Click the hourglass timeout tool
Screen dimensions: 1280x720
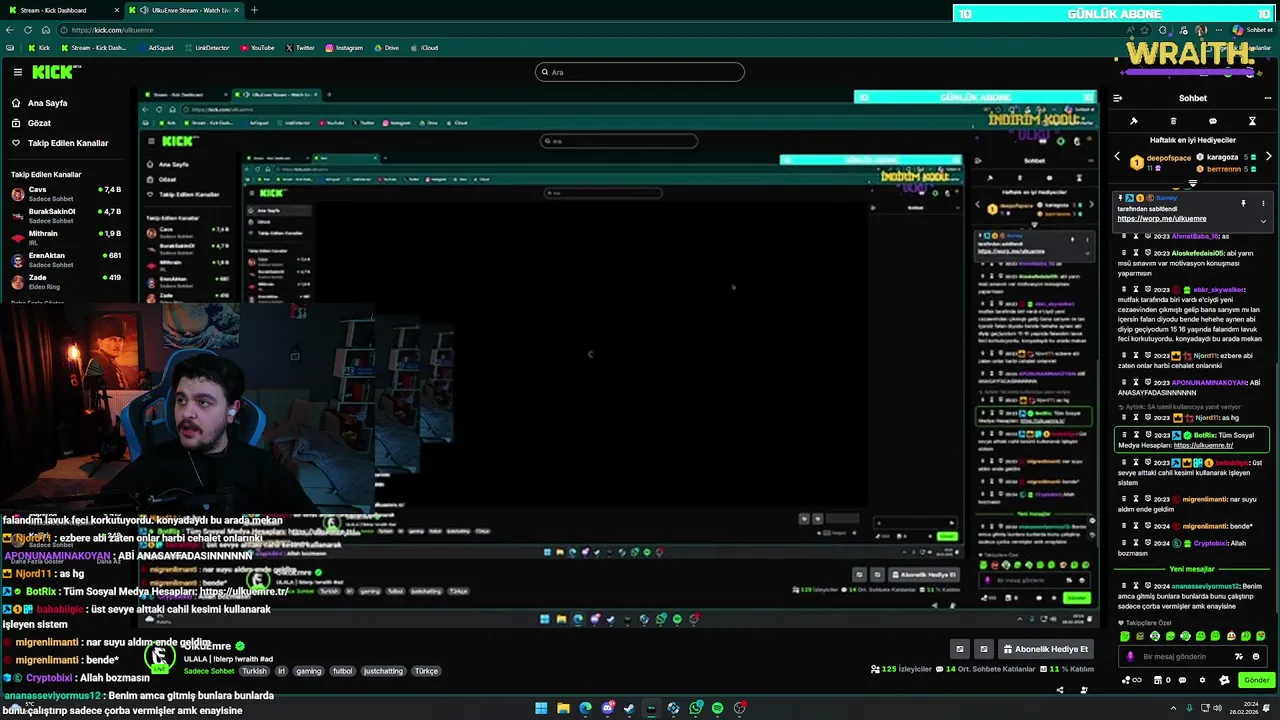point(1252,121)
